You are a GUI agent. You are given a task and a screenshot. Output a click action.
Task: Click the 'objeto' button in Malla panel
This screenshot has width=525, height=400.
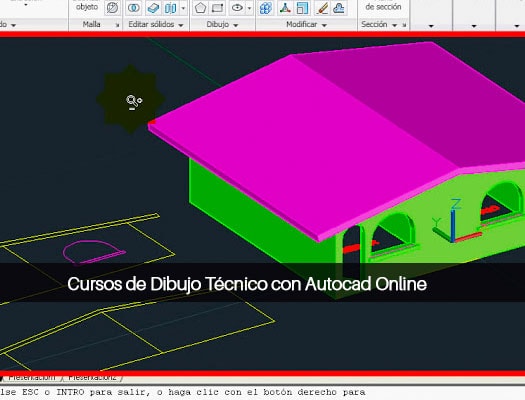tap(87, 7)
